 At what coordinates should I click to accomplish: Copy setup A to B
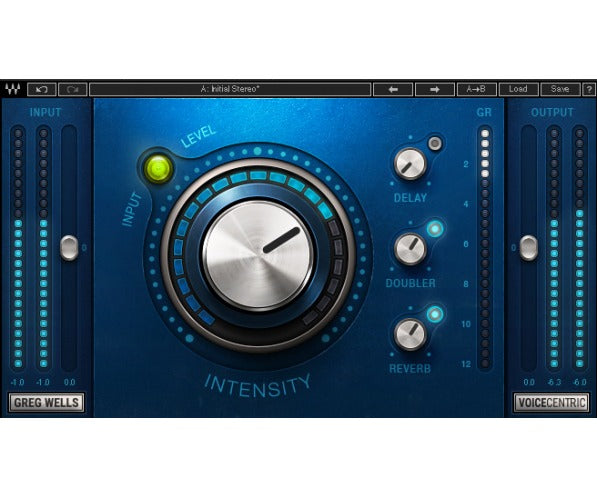click(477, 89)
